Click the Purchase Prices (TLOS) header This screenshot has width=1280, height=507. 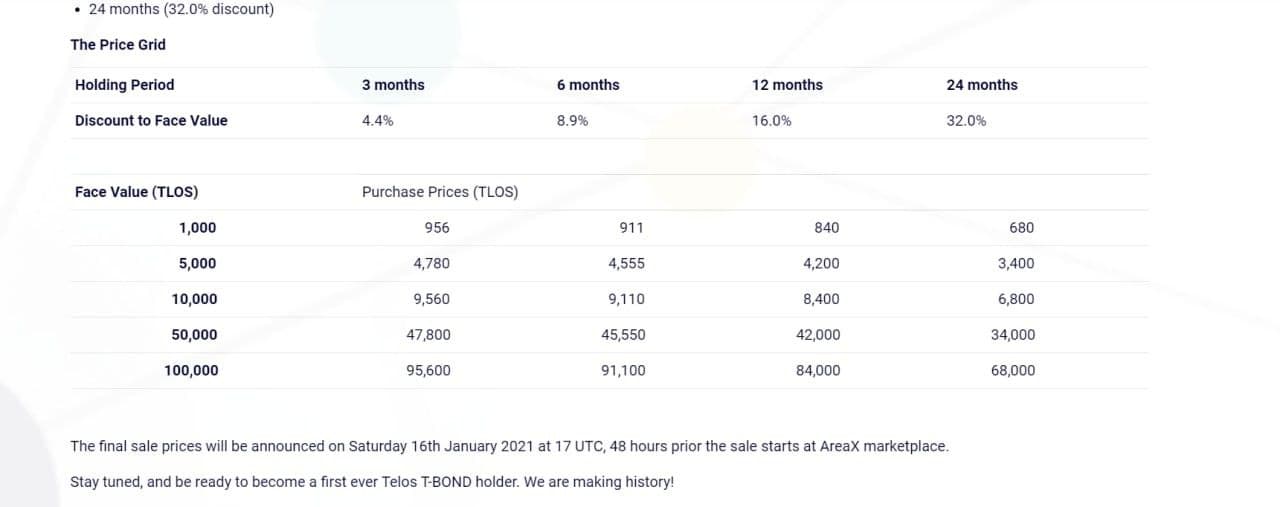point(440,192)
